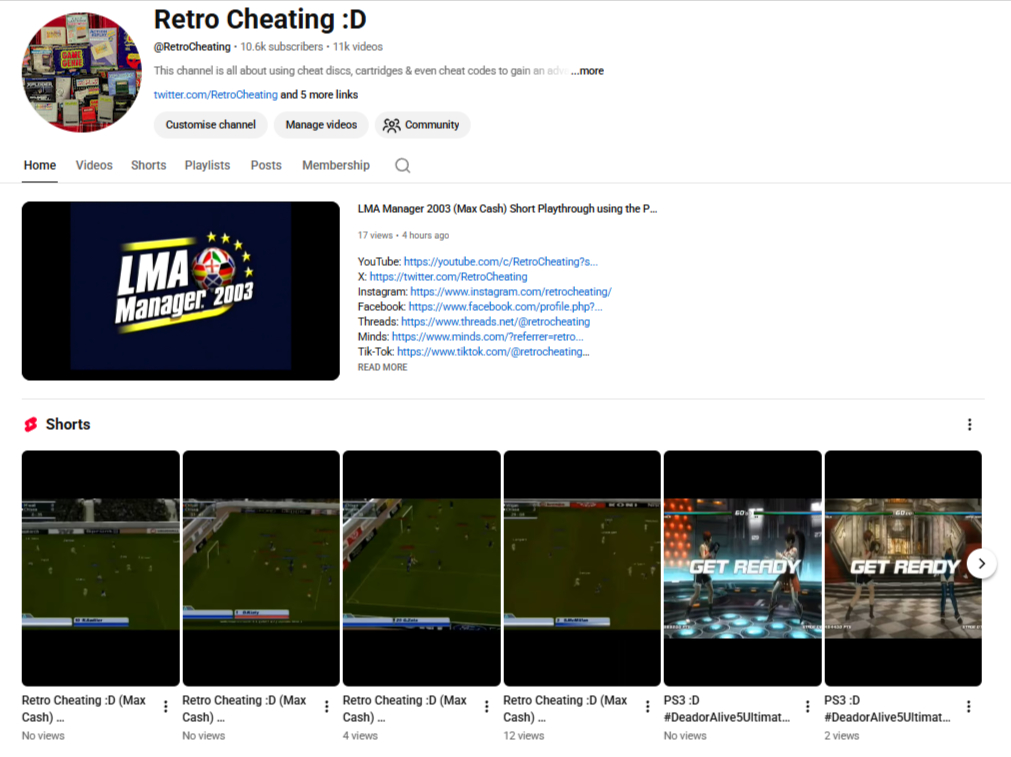Image resolution: width=1011 pixels, height=757 pixels.
Task: Click the red Shorts logo icon
Action: [x=30, y=424]
